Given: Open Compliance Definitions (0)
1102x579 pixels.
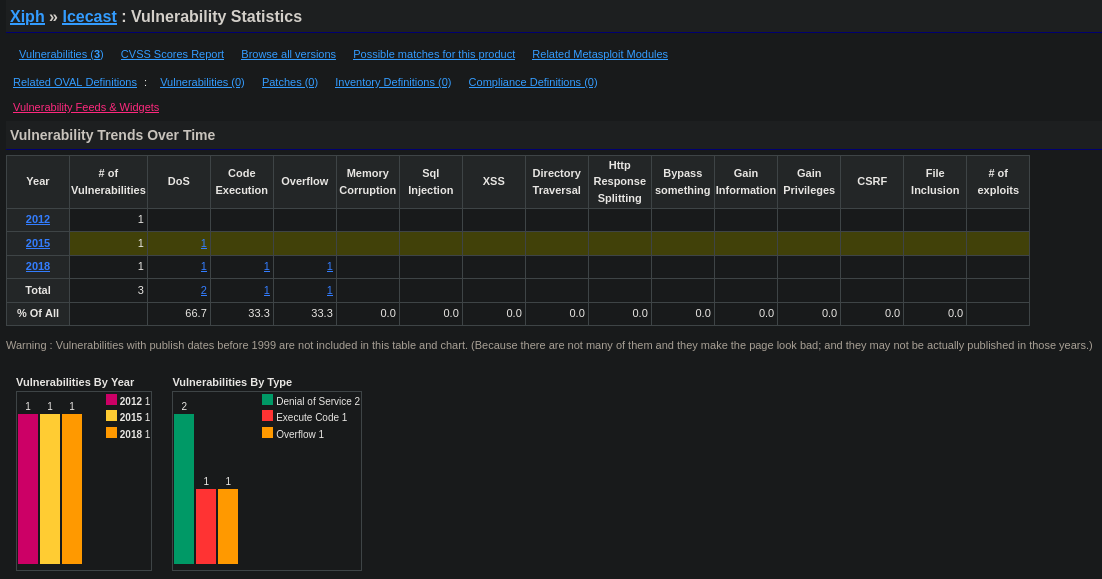Looking at the screenshot, I should (533, 82).
